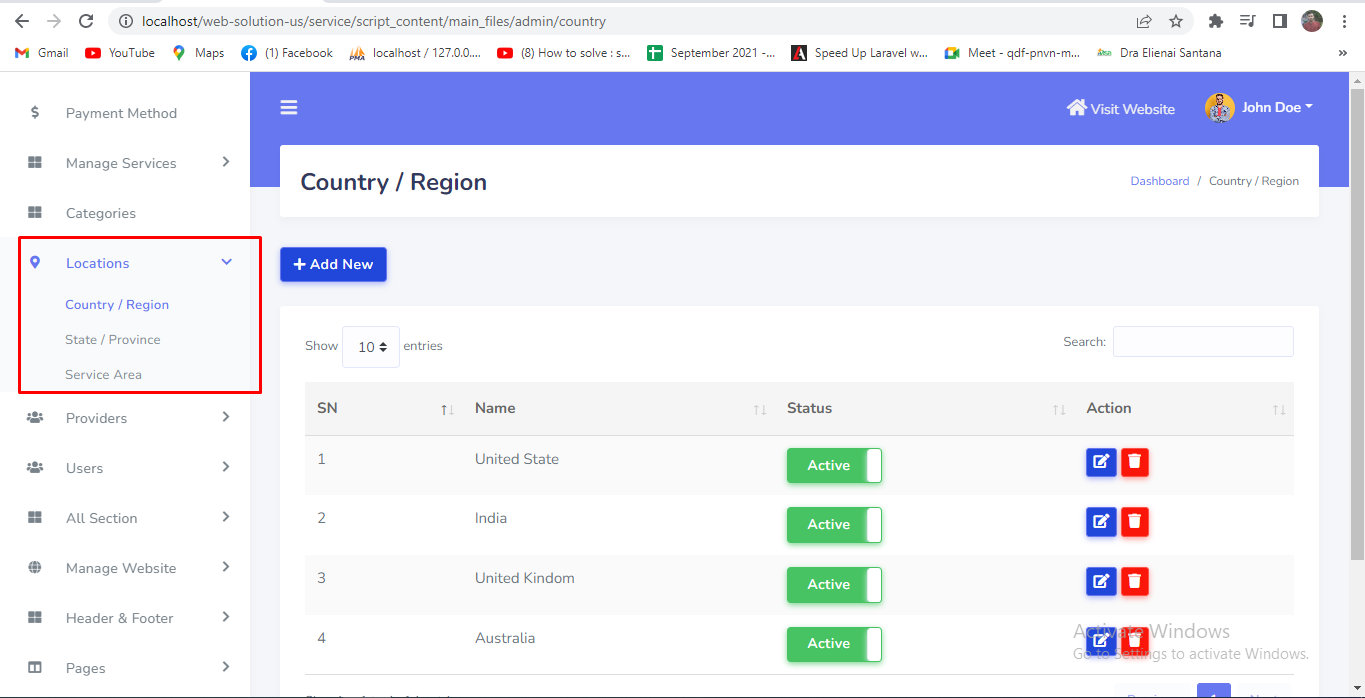Delete the India country entry

coord(1135,521)
